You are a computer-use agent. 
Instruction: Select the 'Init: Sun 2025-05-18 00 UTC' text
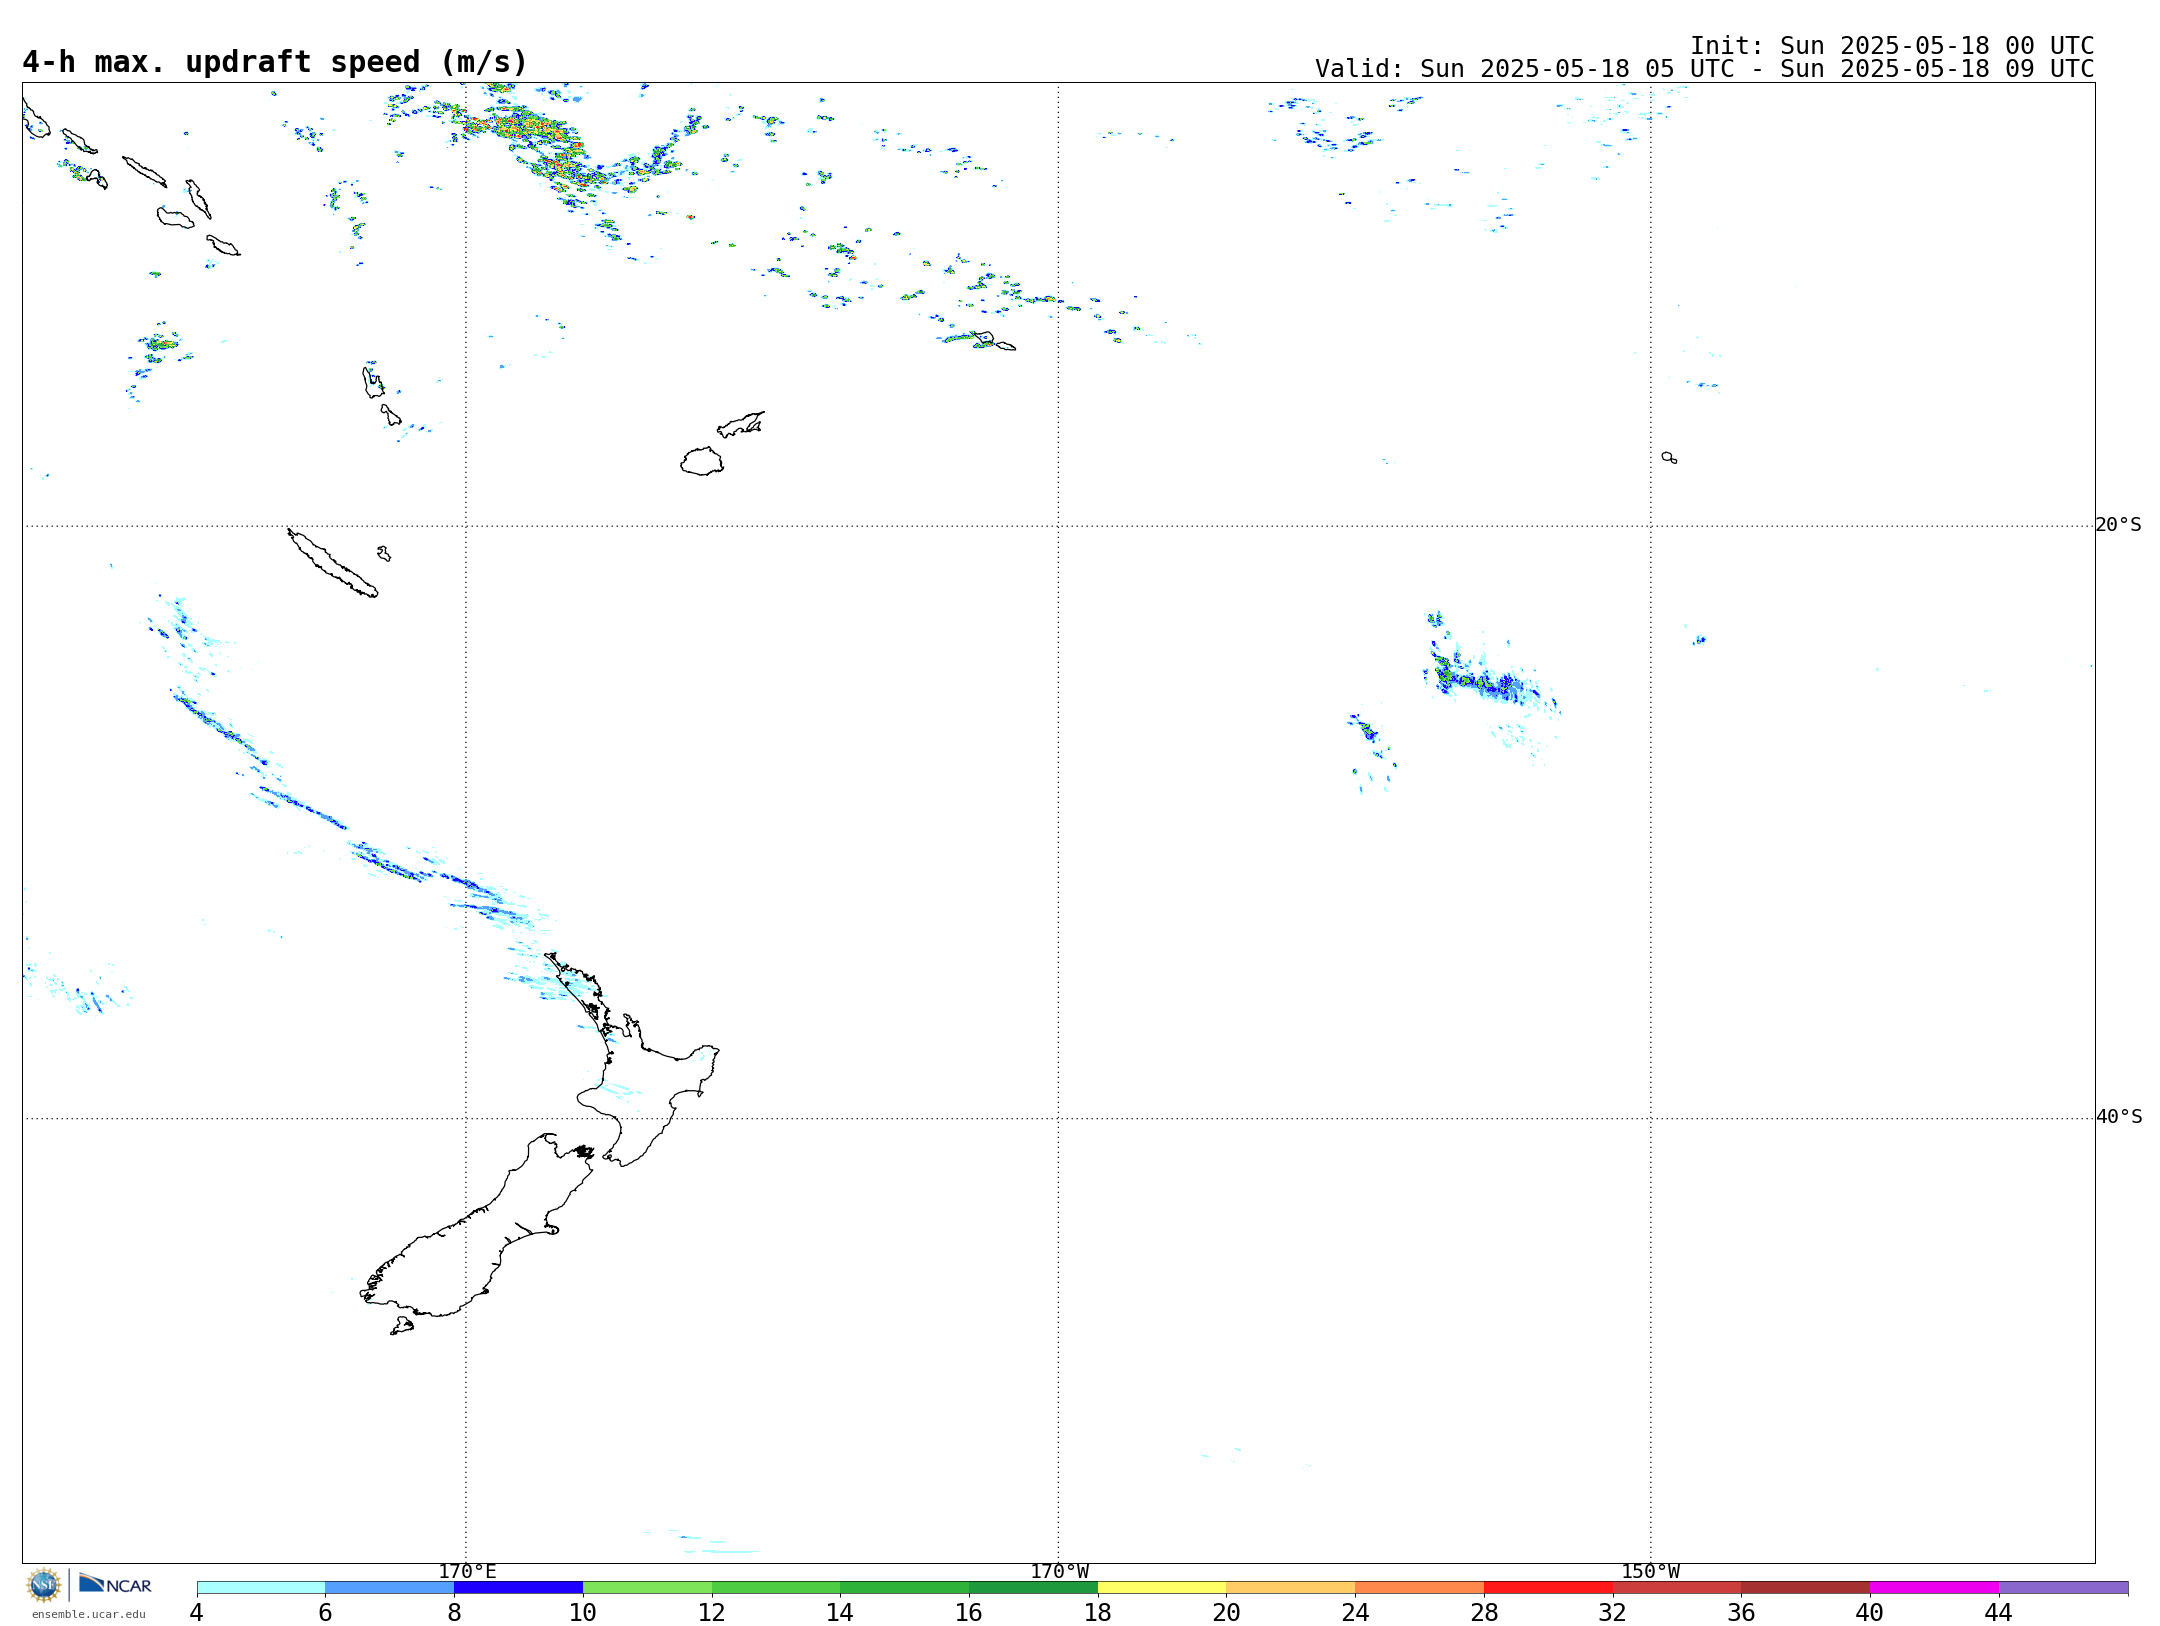(1892, 46)
